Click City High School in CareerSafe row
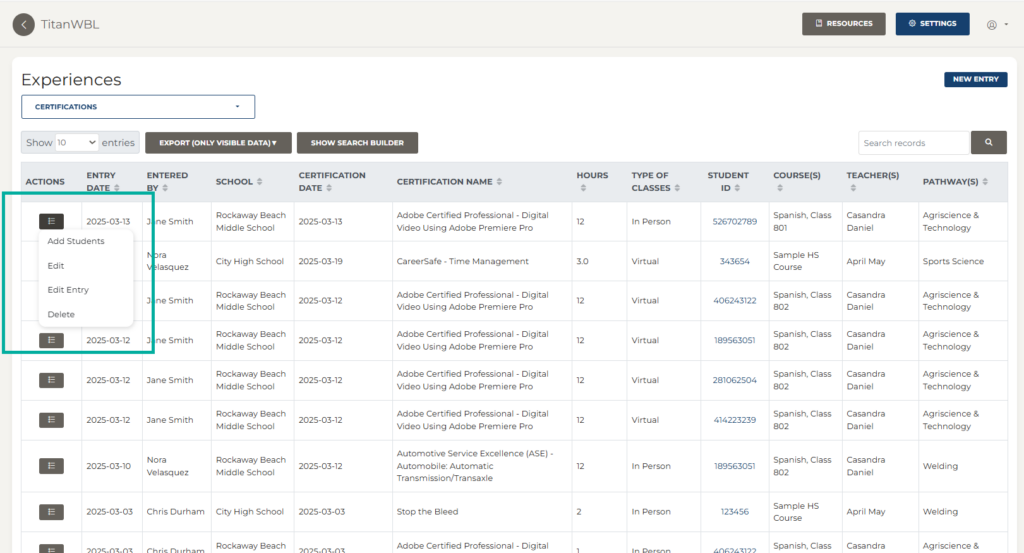The height and width of the screenshot is (553, 1024). point(249,261)
